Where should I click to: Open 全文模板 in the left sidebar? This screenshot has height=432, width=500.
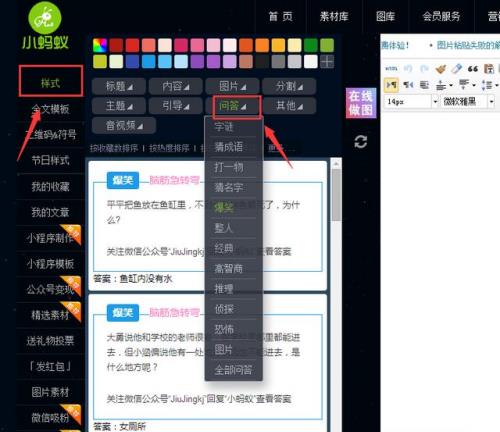tap(50, 109)
